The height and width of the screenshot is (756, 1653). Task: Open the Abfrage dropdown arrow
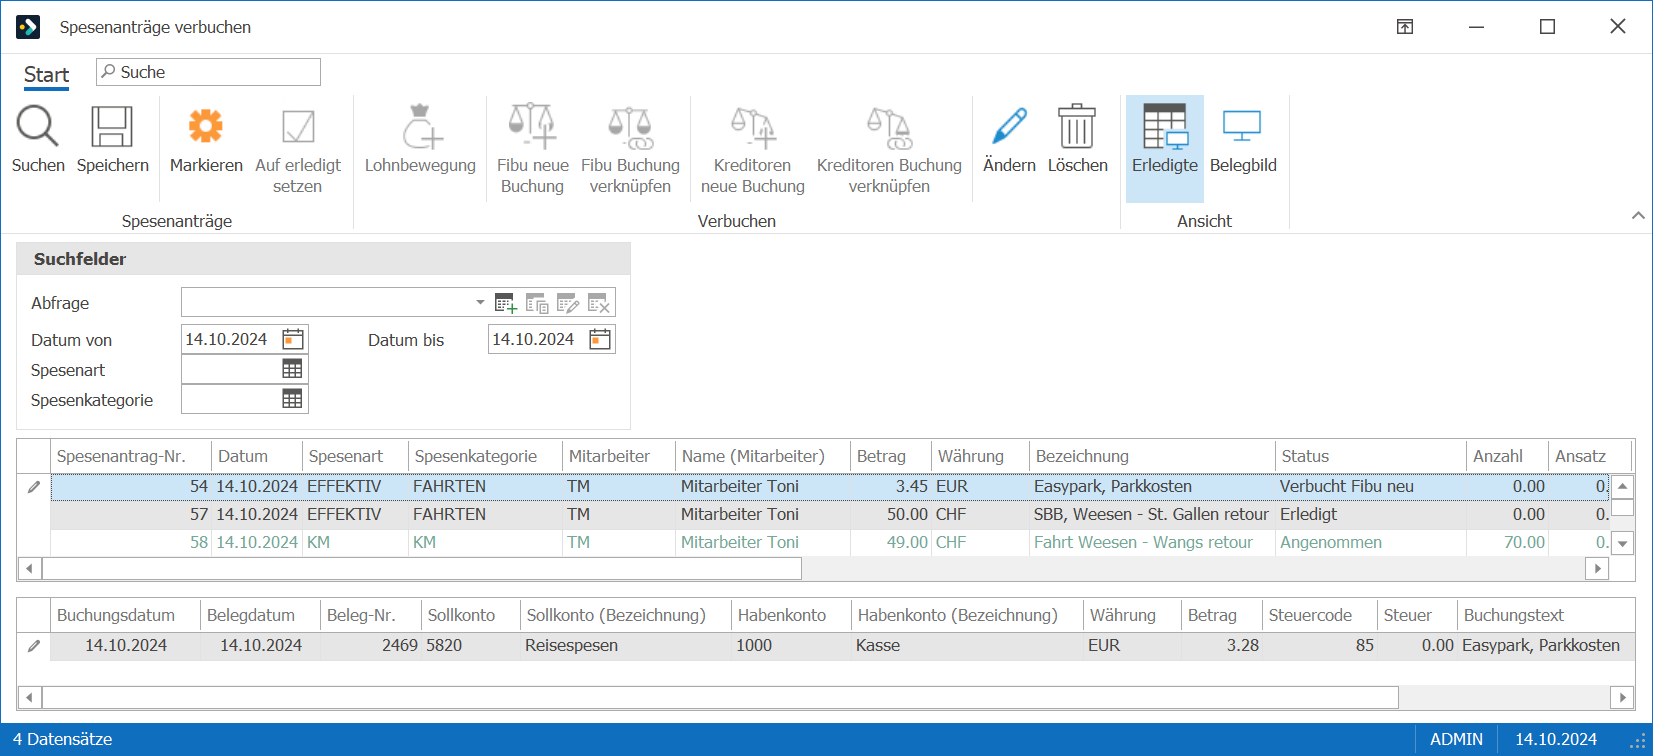click(480, 302)
